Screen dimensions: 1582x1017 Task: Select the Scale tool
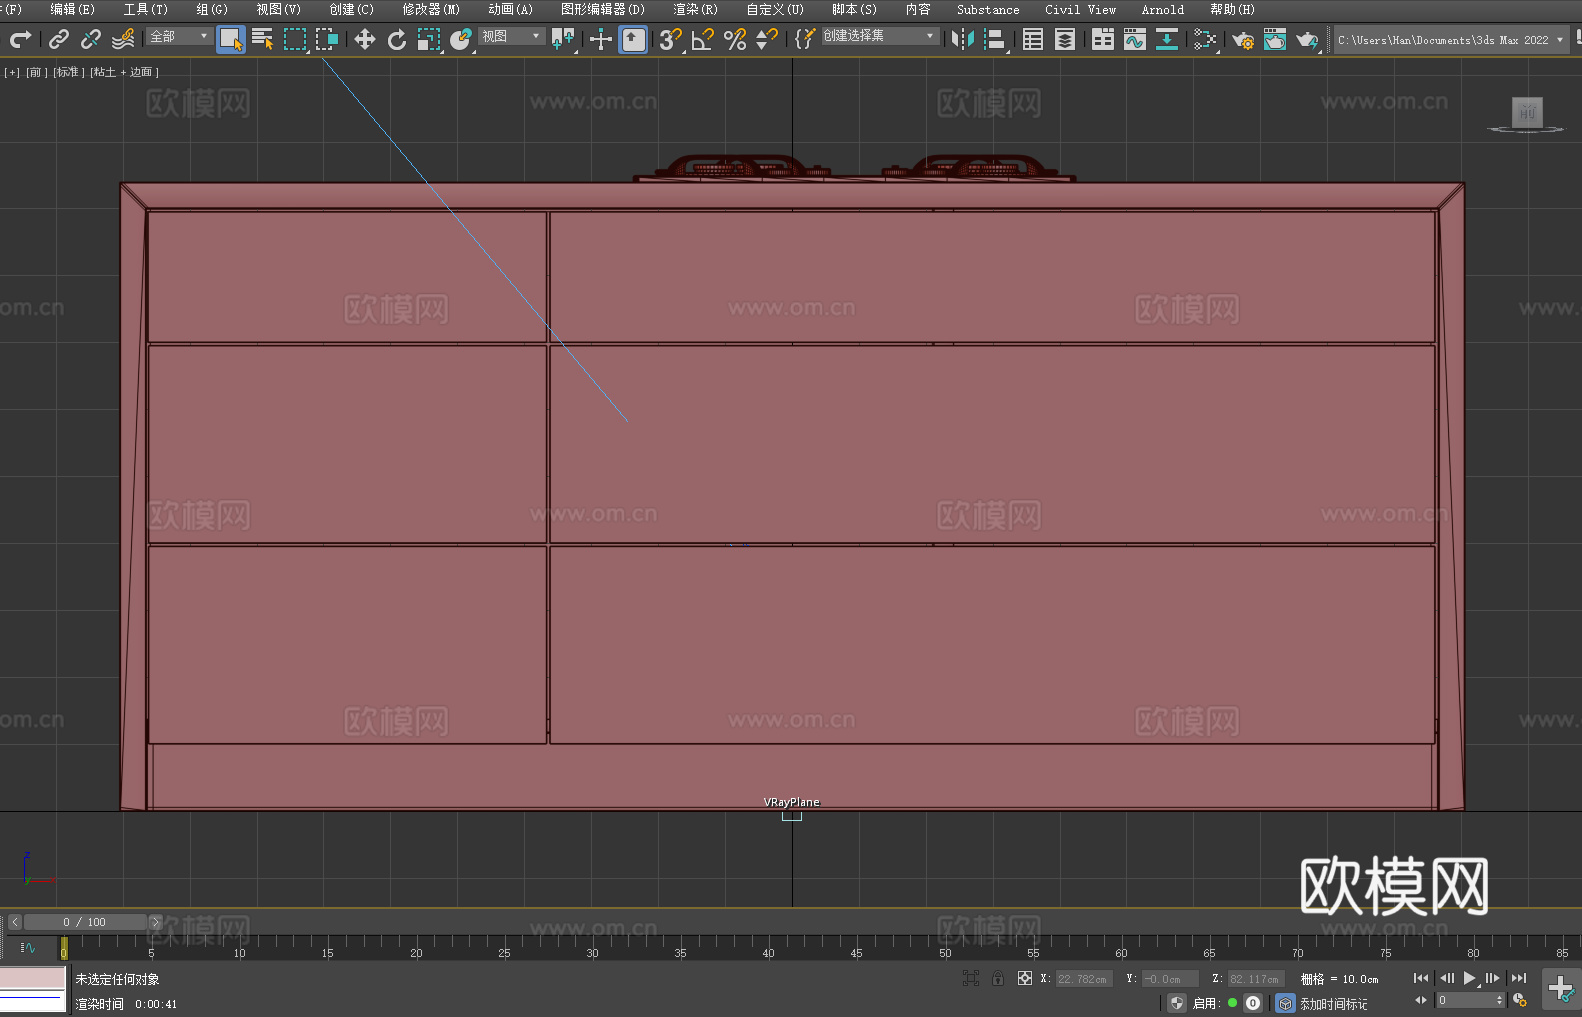[429, 39]
